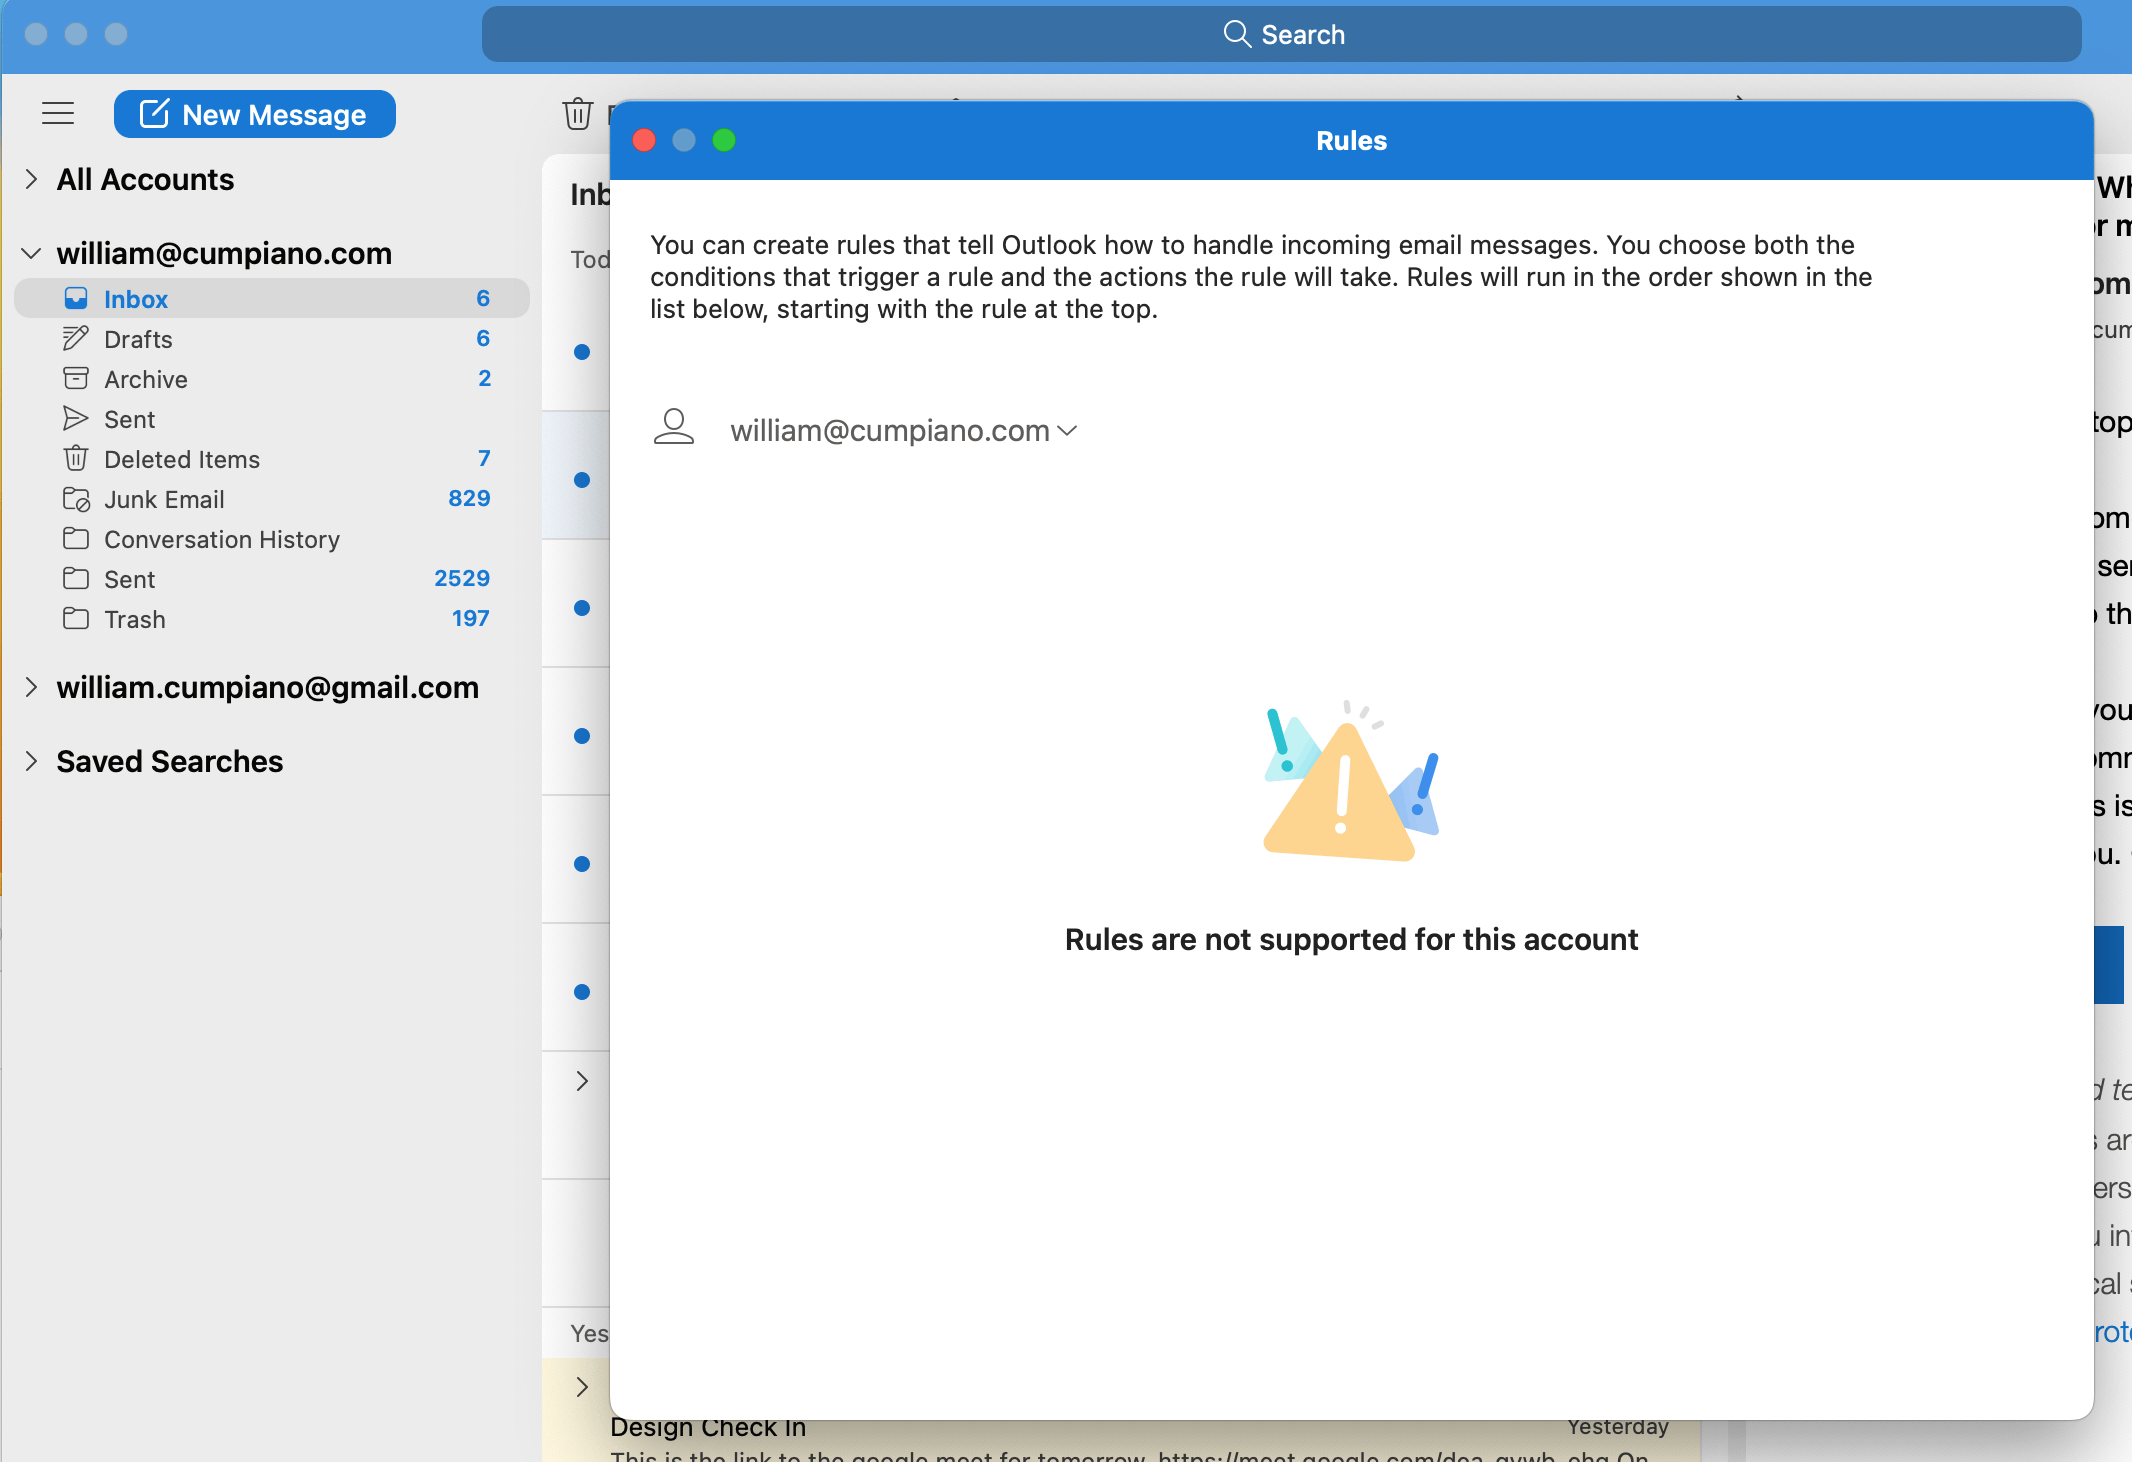Open the Deleted Items folder
2132x1462 pixels.
pyautogui.click(x=272, y=459)
